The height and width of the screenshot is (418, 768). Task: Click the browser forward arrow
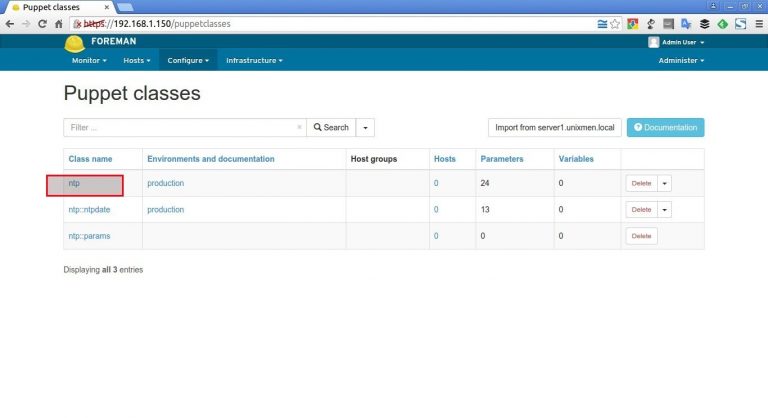[26, 24]
